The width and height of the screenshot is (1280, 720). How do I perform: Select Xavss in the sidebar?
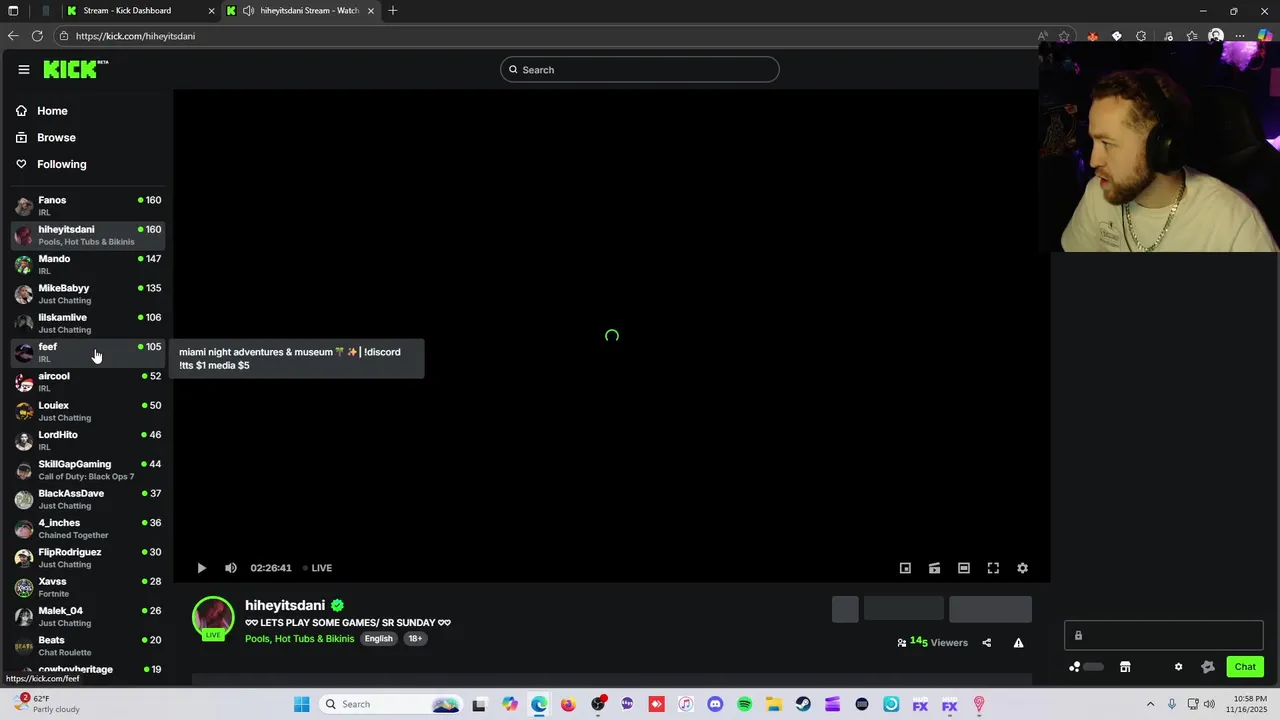click(88, 587)
